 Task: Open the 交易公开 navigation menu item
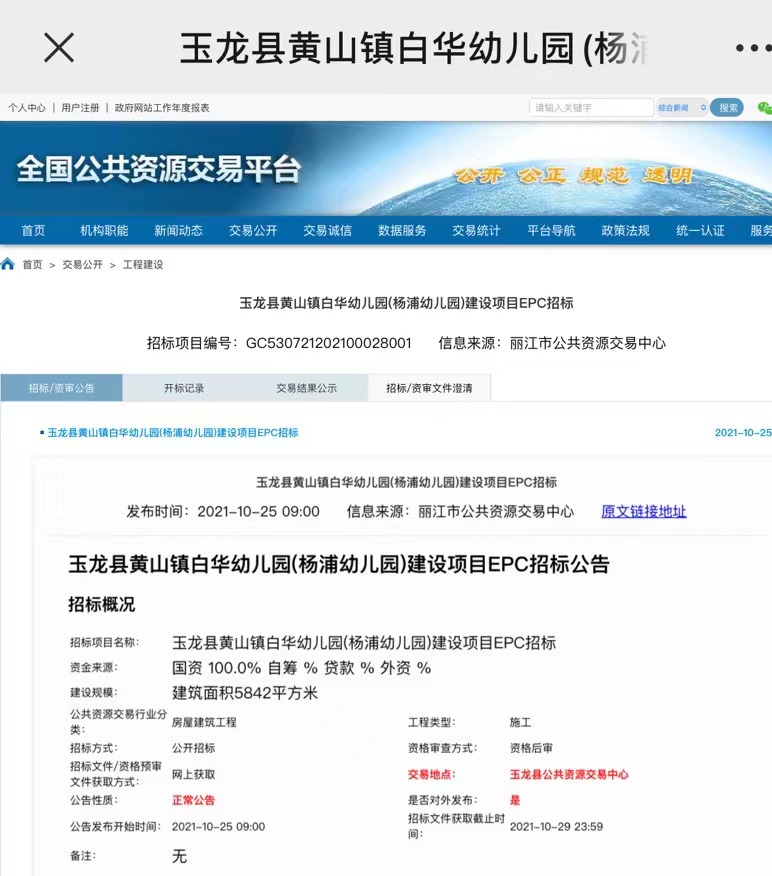(x=253, y=231)
